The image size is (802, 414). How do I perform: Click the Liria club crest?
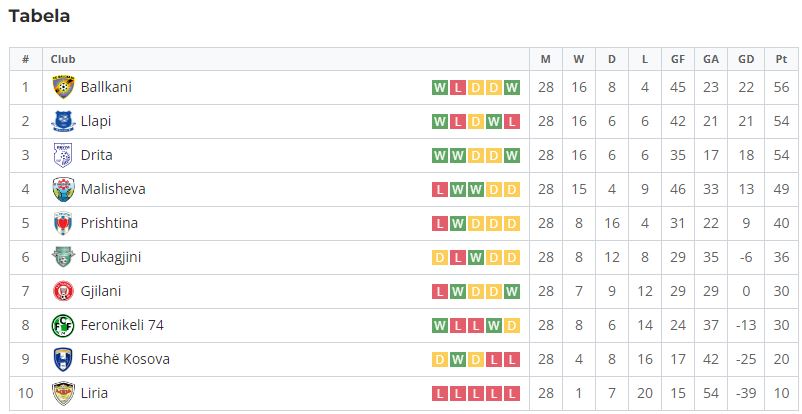click(x=63, y=393)
